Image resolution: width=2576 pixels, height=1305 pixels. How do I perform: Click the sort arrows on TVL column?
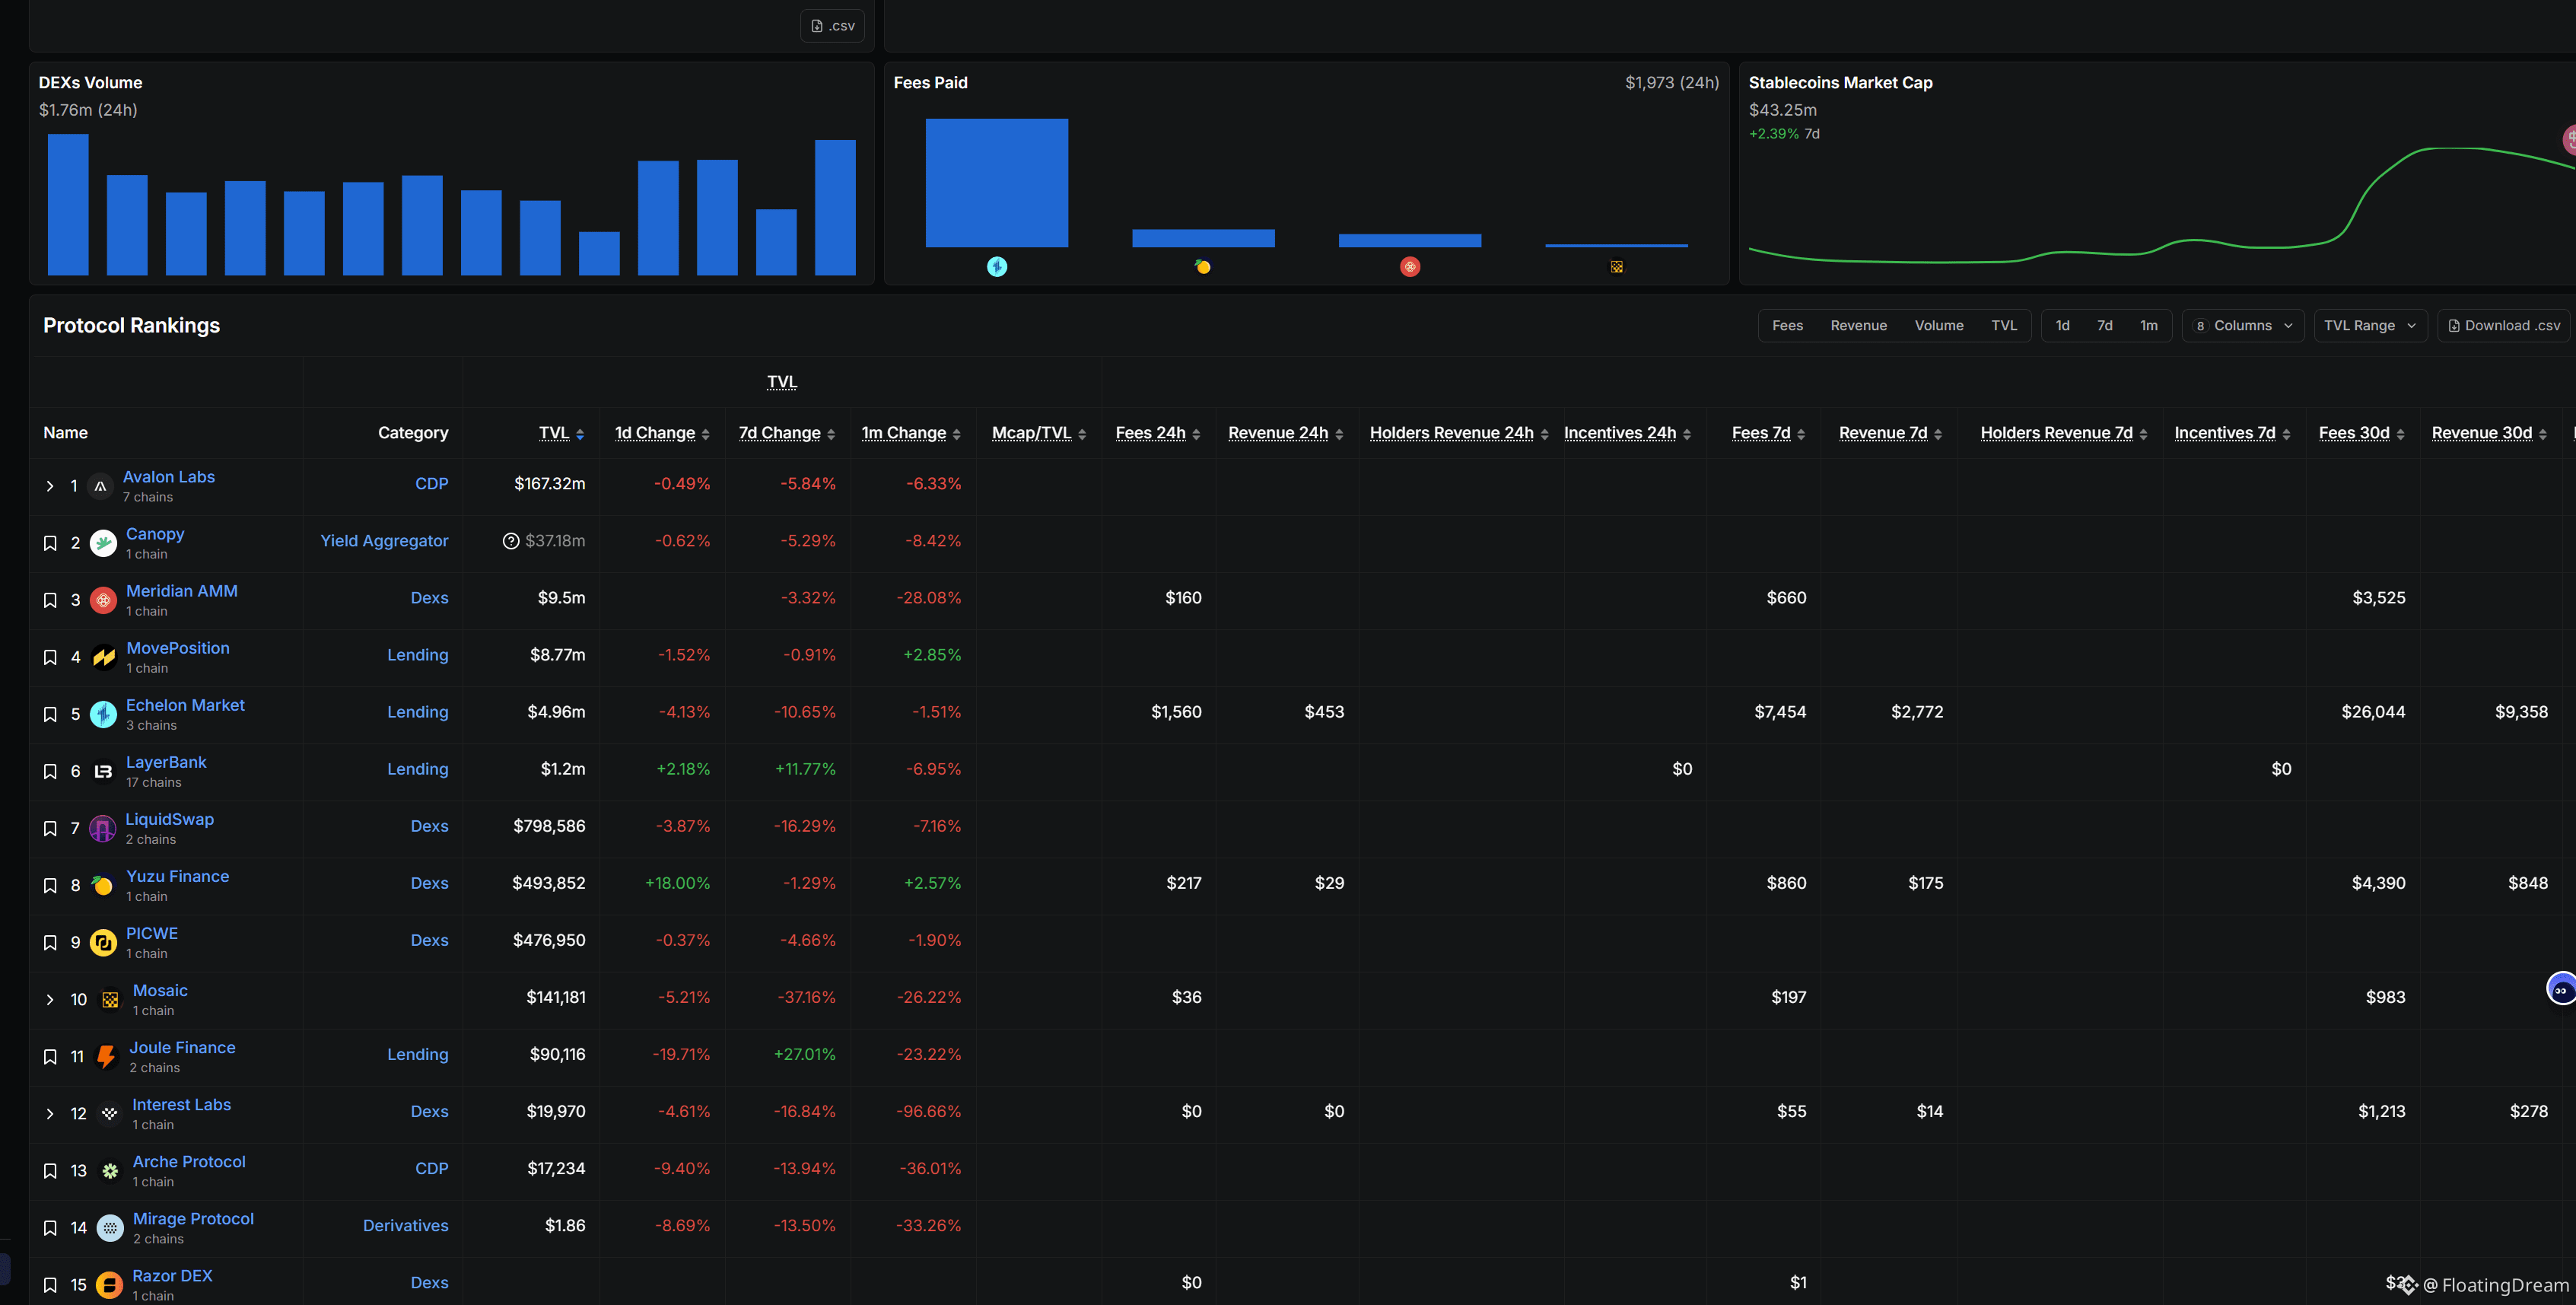coord(580,434)
